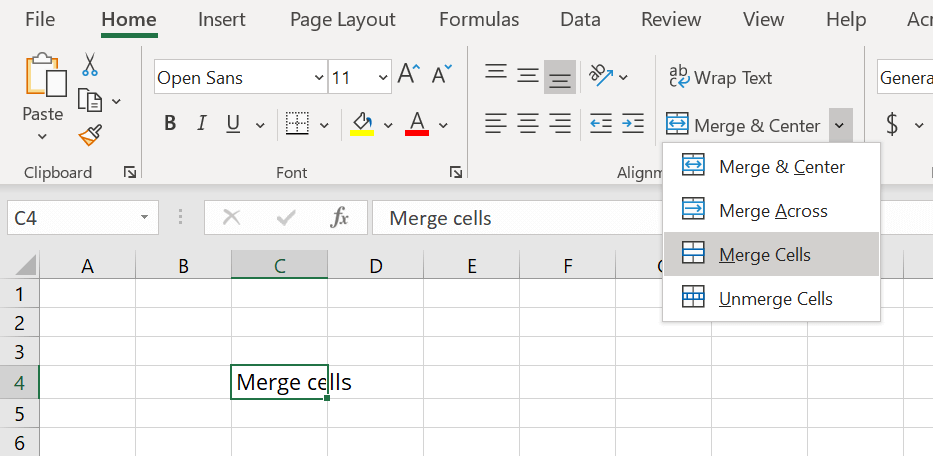Switch to the Insert ribbon tab
Image resolution: width=933 pixels, height=456 pixels.
222,19
